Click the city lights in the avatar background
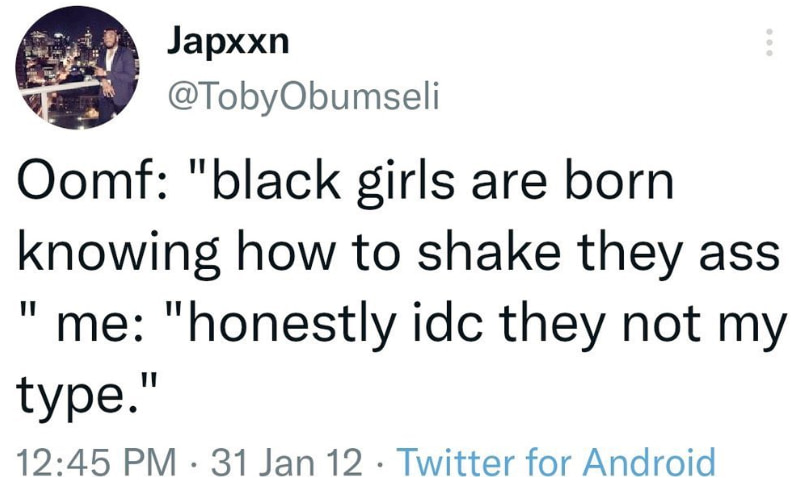Image resolution: width=804 pixels, height=497 pixels. coord(45,62)
